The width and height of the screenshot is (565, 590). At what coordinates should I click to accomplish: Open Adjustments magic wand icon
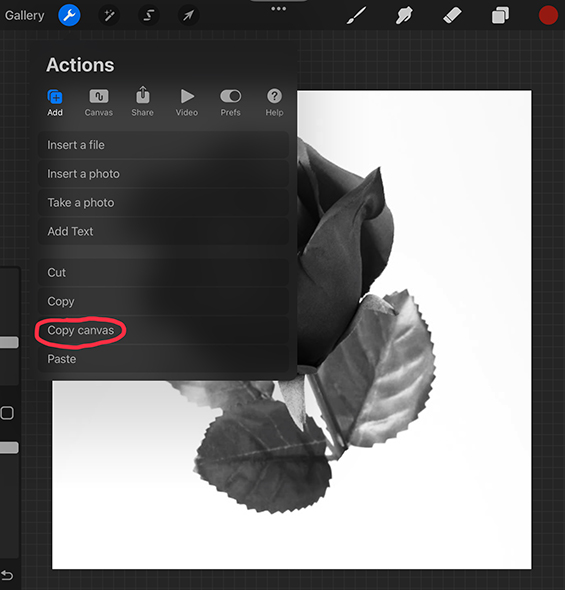click(109, 15)
